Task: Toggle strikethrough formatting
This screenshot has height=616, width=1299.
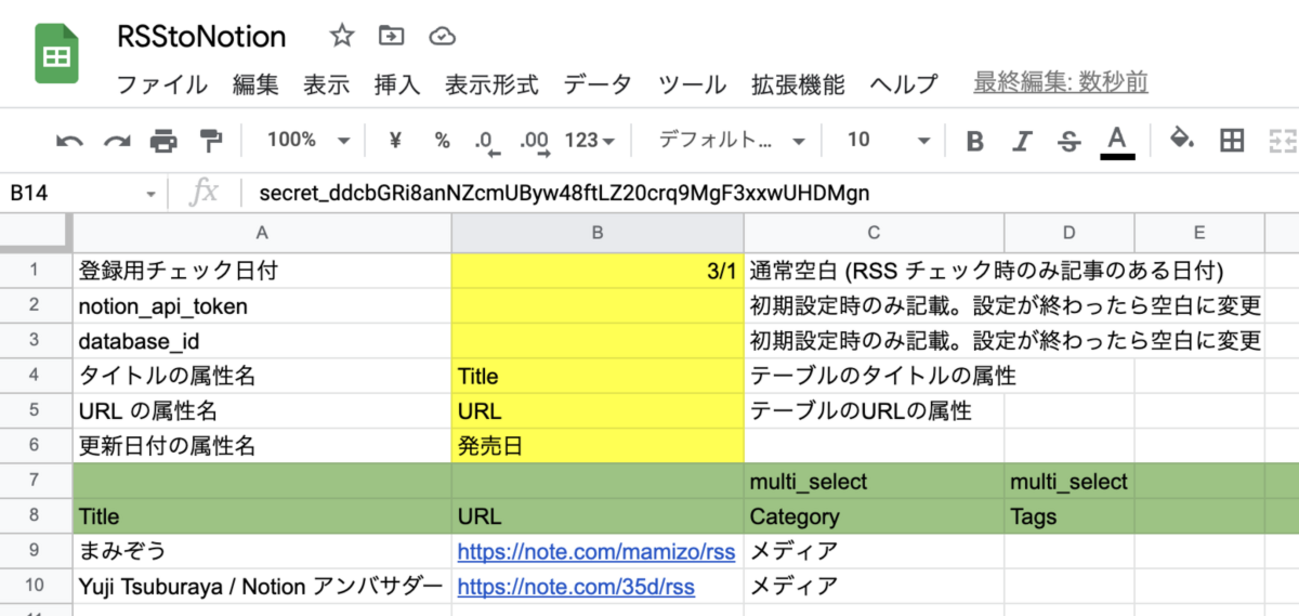Action: click(1069, 141)
